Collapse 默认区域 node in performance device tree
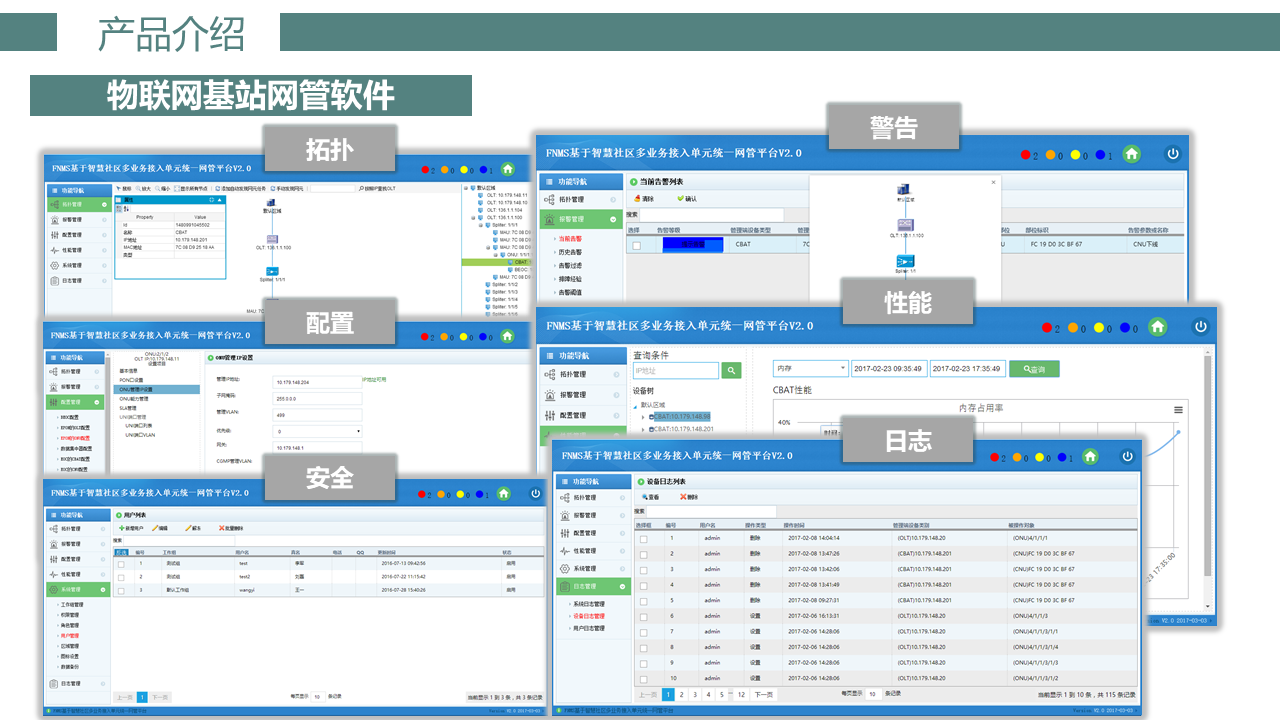This screenshot has width=1280, height=720. coord(636,405)
